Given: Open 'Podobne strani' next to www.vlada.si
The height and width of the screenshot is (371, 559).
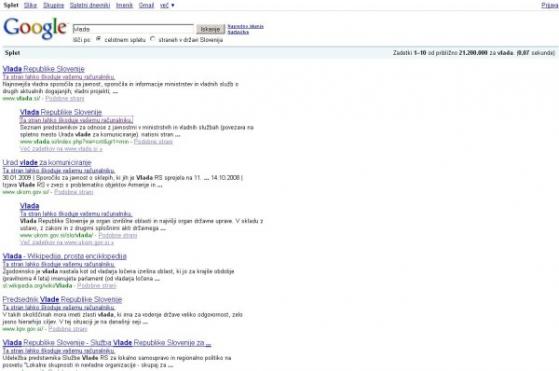Looking at the screenshot, I should (x=65, y=98).
